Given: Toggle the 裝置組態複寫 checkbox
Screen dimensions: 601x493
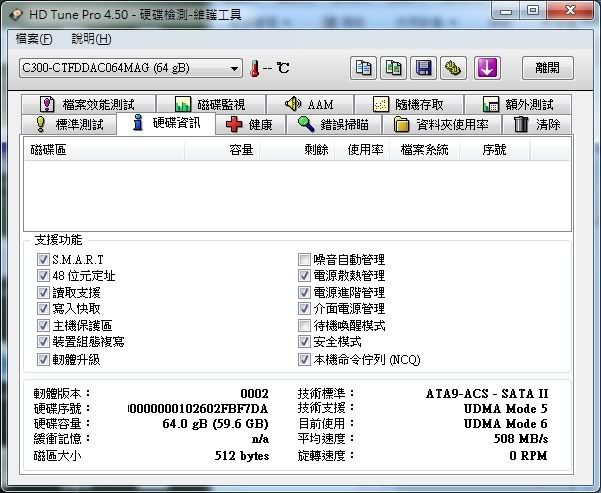Looking at the screenshot, I should (43, 342).
